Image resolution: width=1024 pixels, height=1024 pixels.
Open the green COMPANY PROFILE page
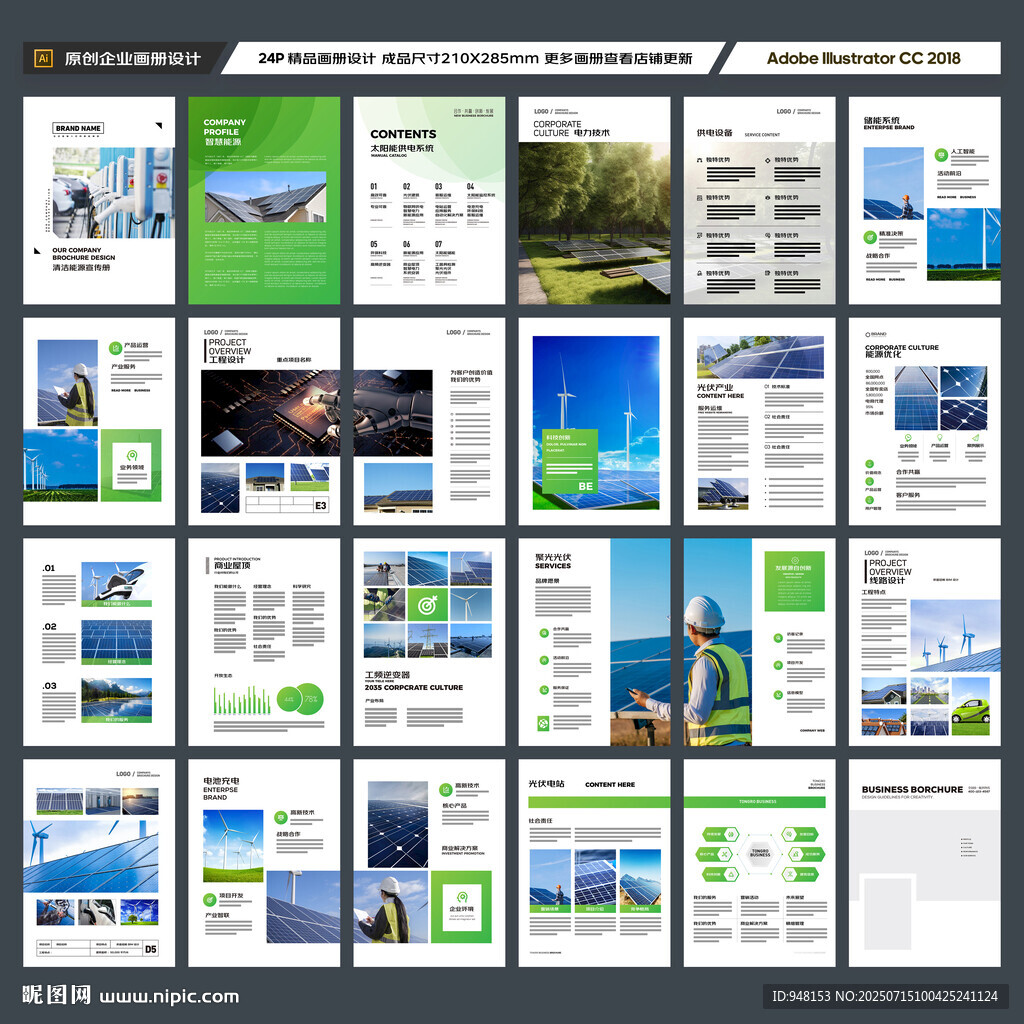(x=264, y=200)
